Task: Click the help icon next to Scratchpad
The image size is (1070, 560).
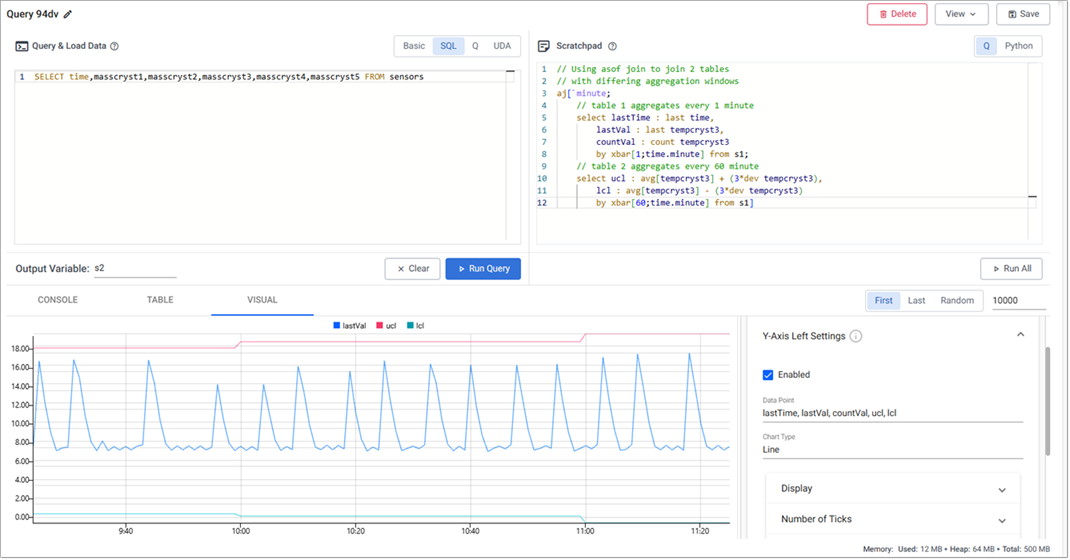Action: (x=612, y=46)
